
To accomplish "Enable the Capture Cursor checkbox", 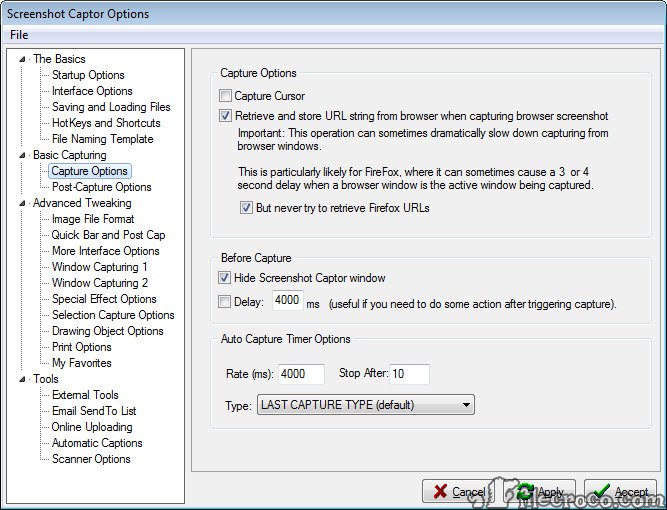I will pyautogui.click(x=226, y=96).
